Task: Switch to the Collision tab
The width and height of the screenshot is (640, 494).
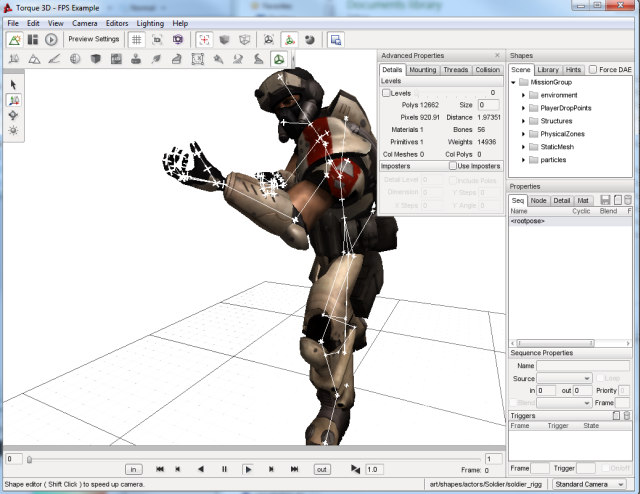Action: [x=487, y=70]
